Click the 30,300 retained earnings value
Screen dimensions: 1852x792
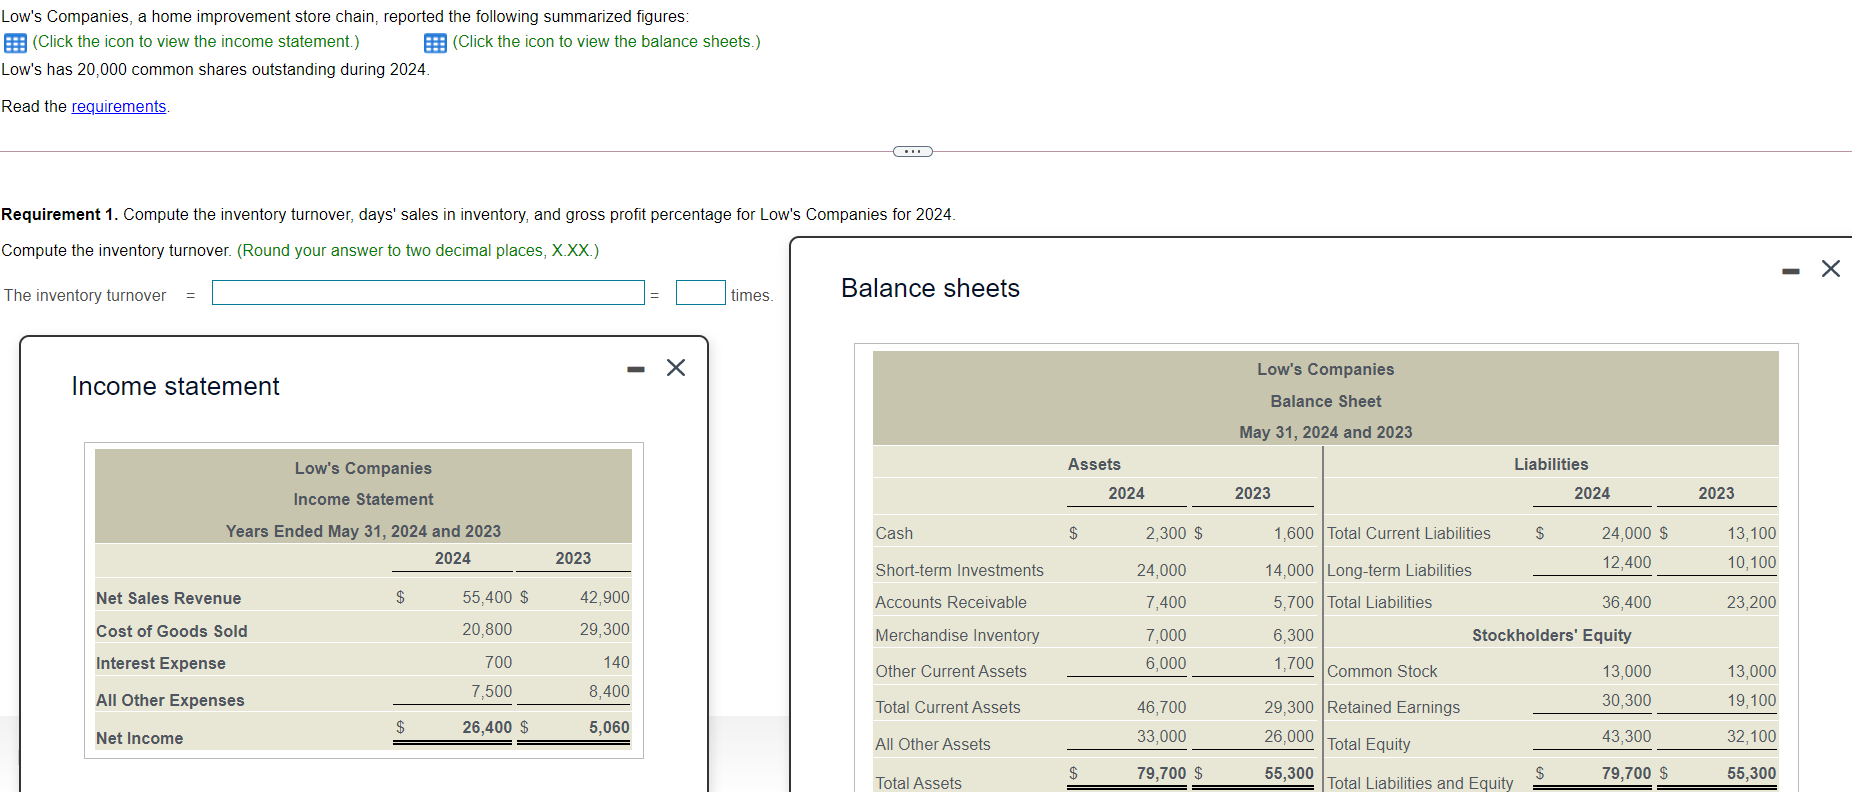tap(1626, 700)
